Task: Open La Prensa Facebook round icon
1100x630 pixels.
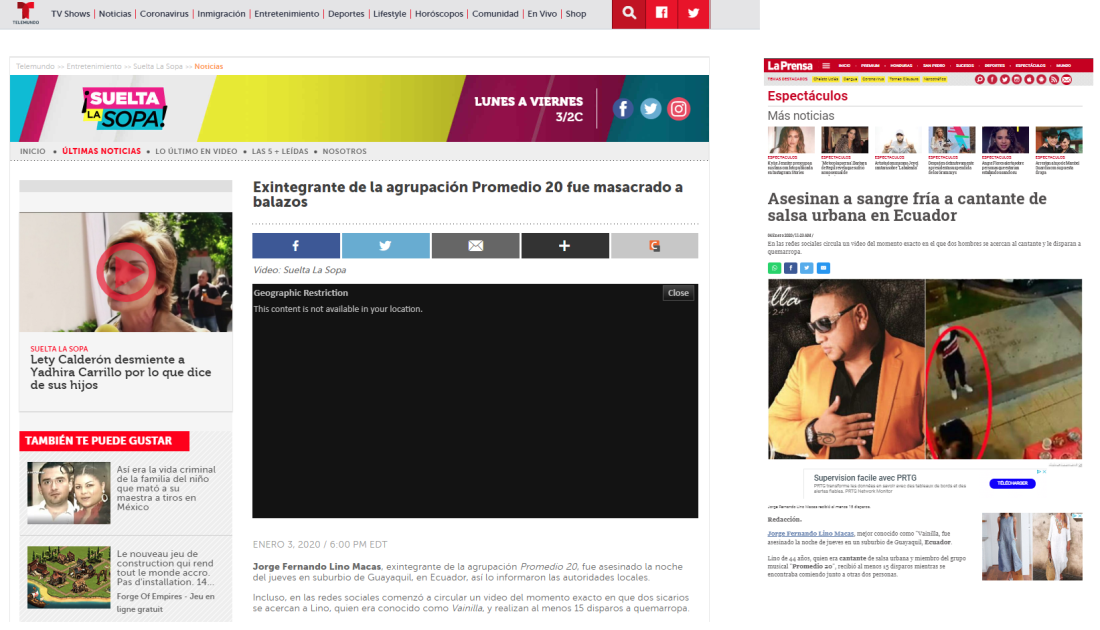Action: pyautogui.click(x=992, y=79)
